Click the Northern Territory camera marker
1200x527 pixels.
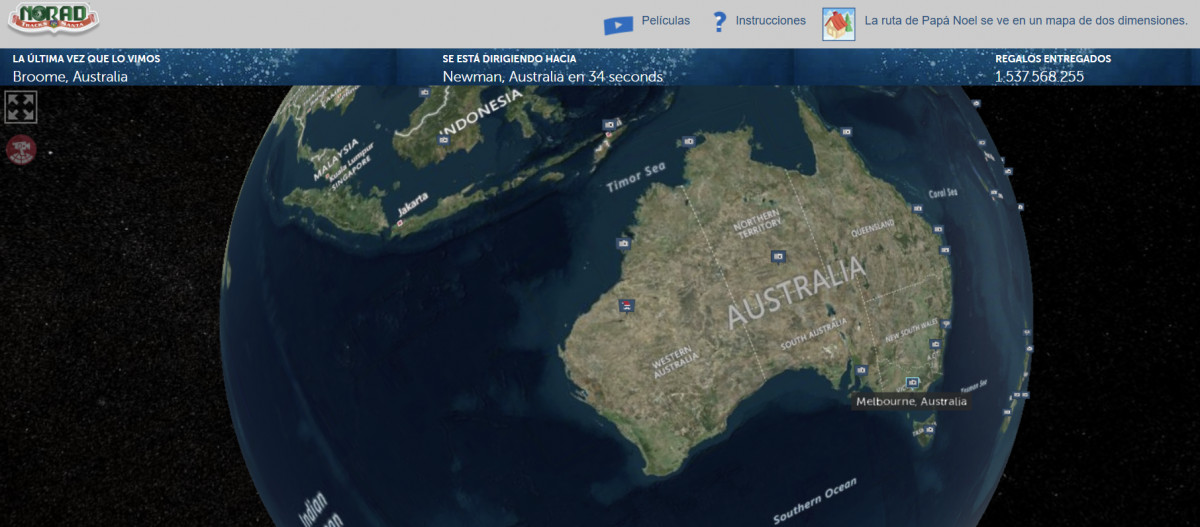point(778,257)
